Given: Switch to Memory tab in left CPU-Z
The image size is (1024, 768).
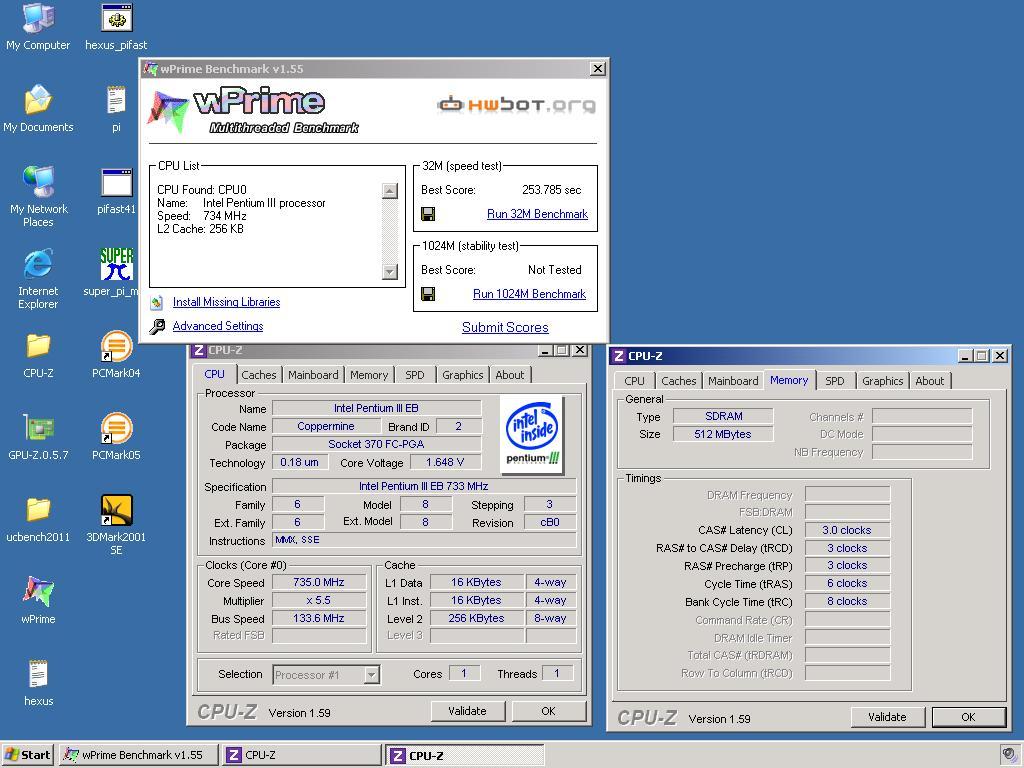Looking at the screenshot, I should (x=369, y=375).
